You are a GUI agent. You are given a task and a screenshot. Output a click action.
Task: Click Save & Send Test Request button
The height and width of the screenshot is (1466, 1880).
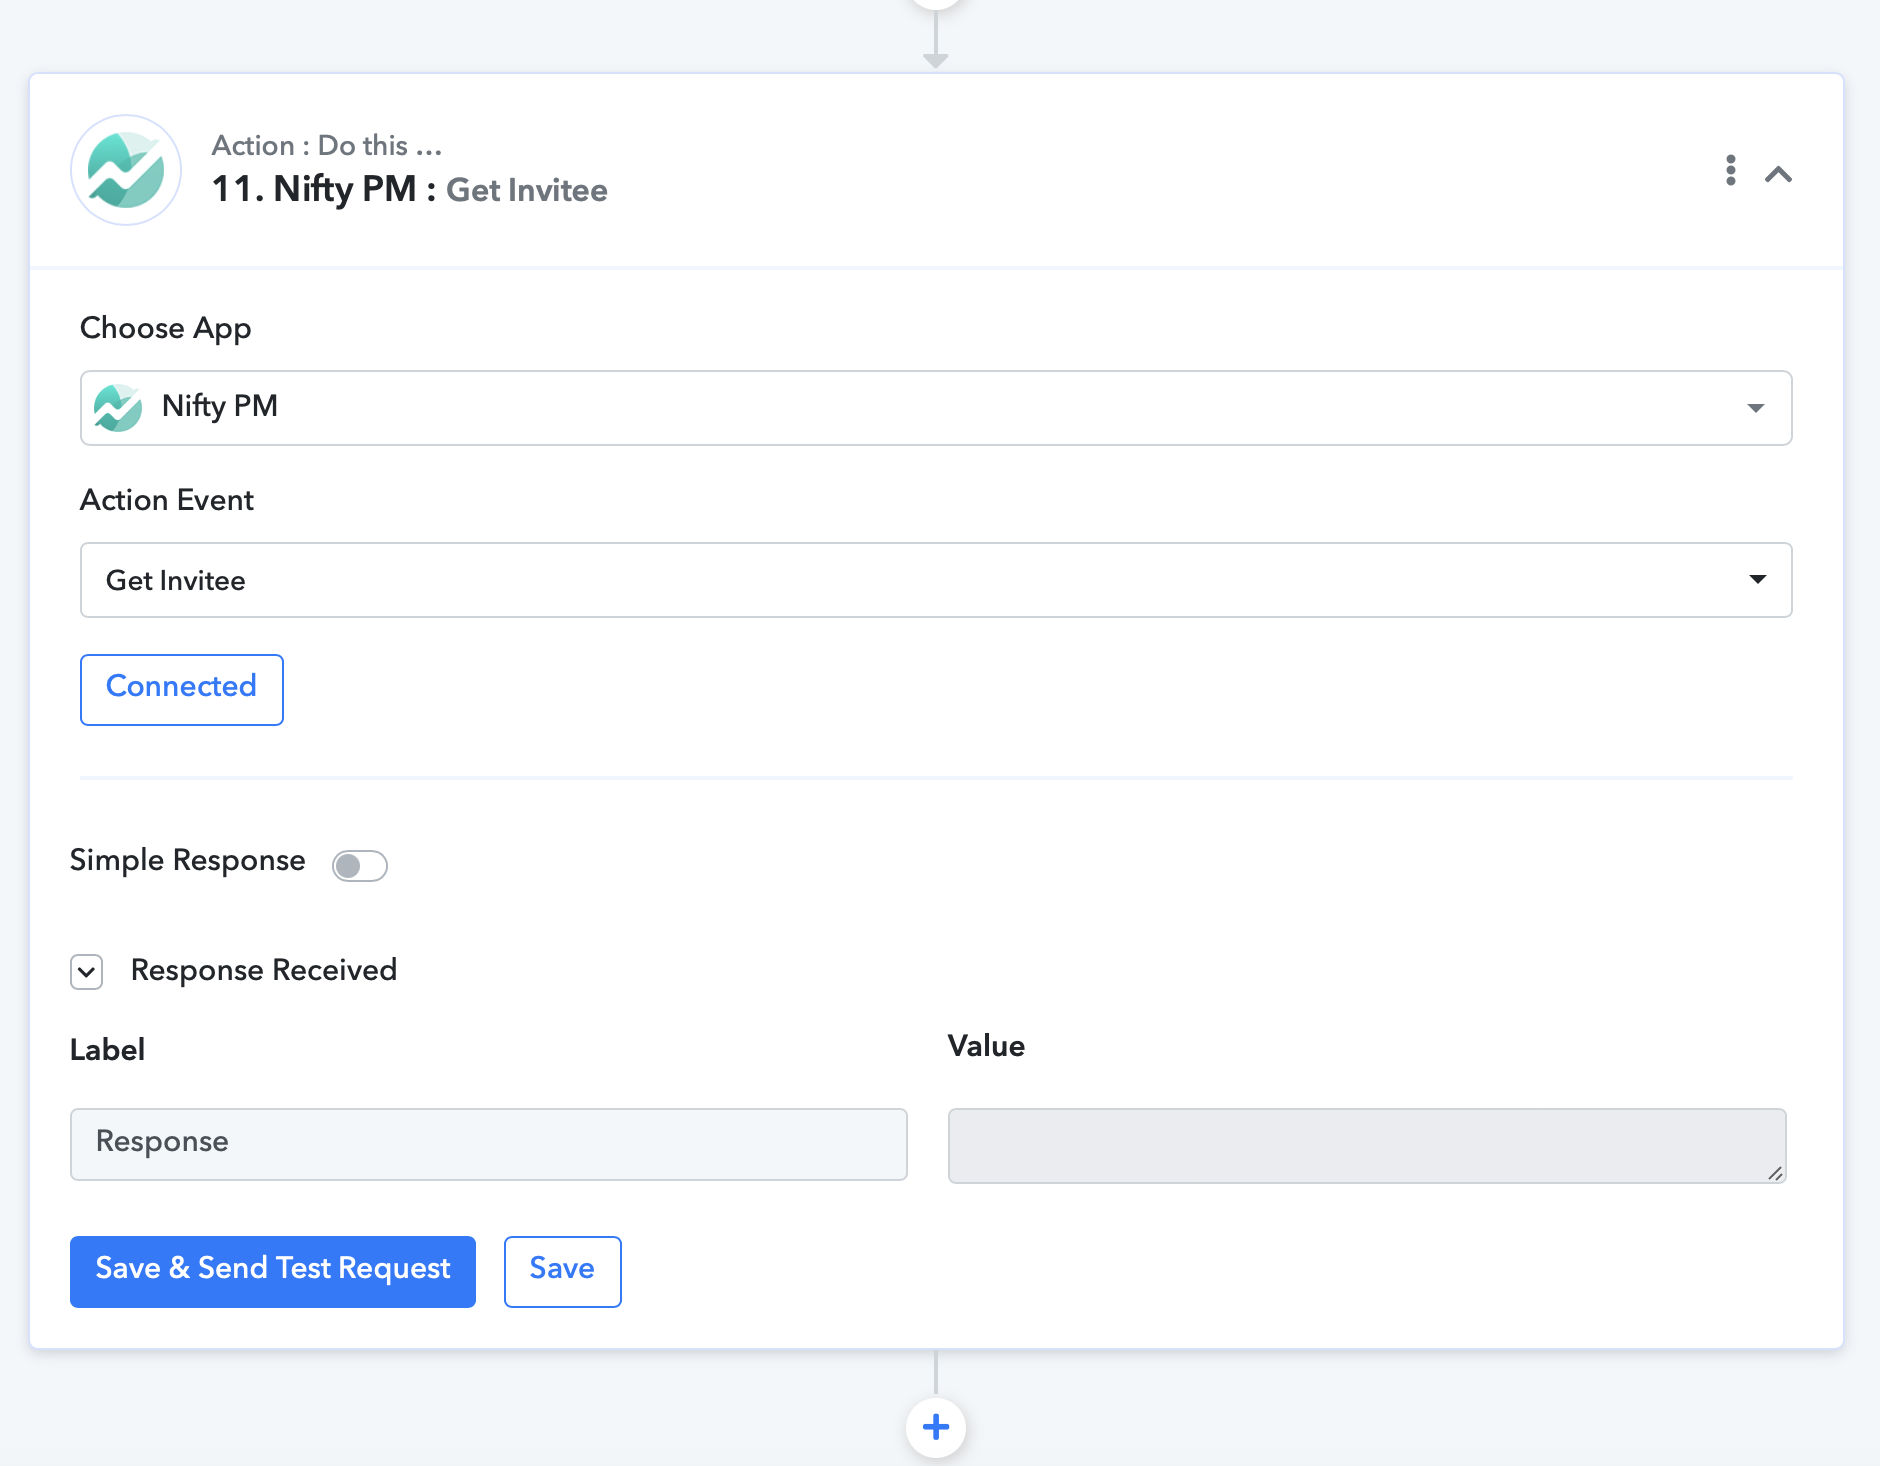[x=273, y=1271]
